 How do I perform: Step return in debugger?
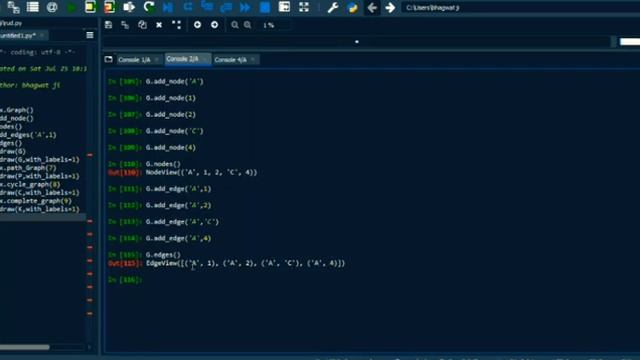226,7
